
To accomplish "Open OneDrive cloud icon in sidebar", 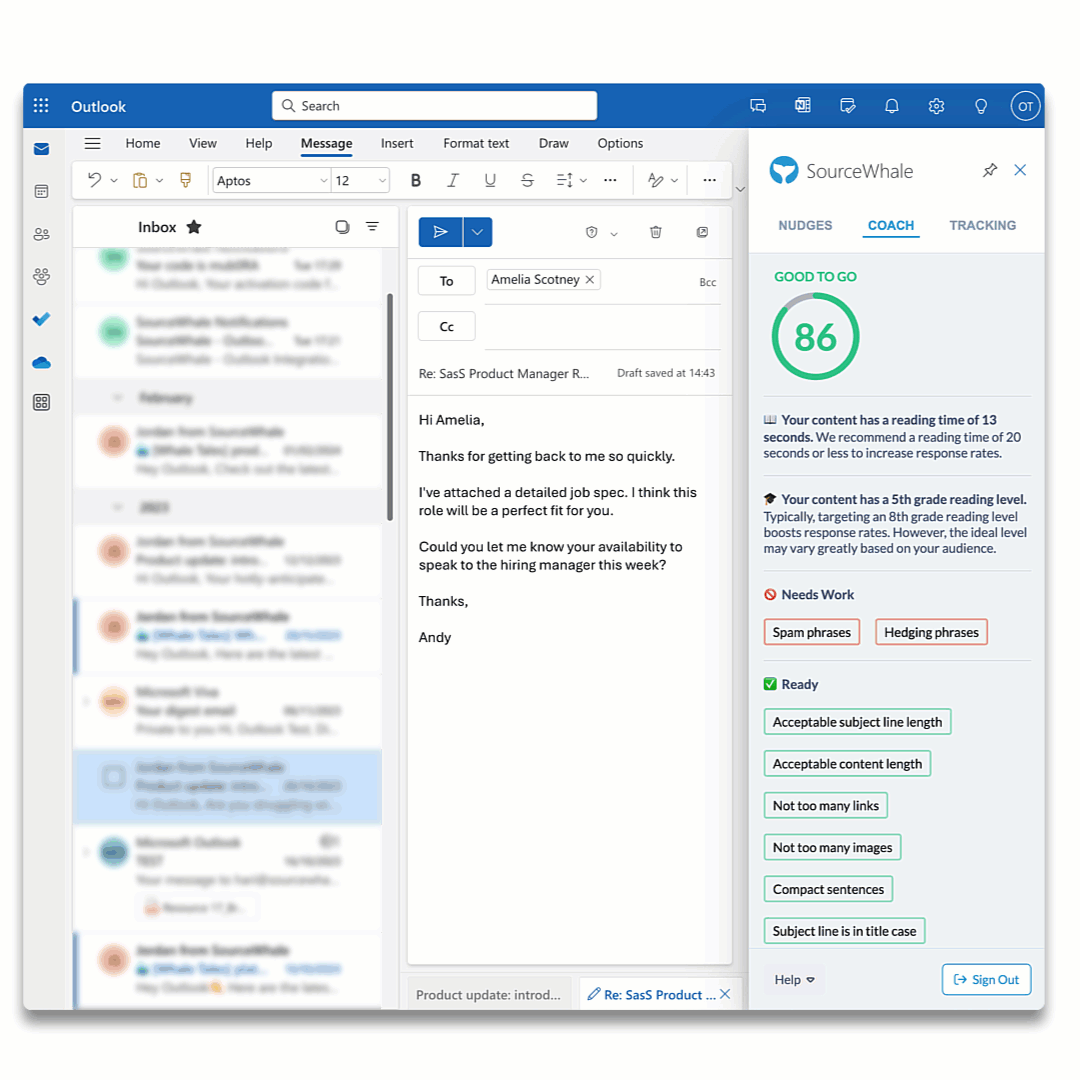I will 41,362.
